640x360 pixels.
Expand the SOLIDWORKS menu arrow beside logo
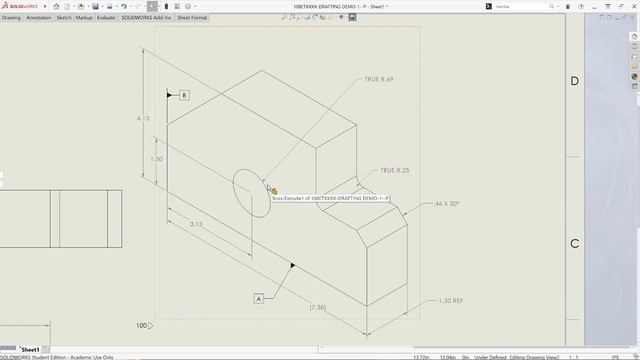(x=45, y=7)
